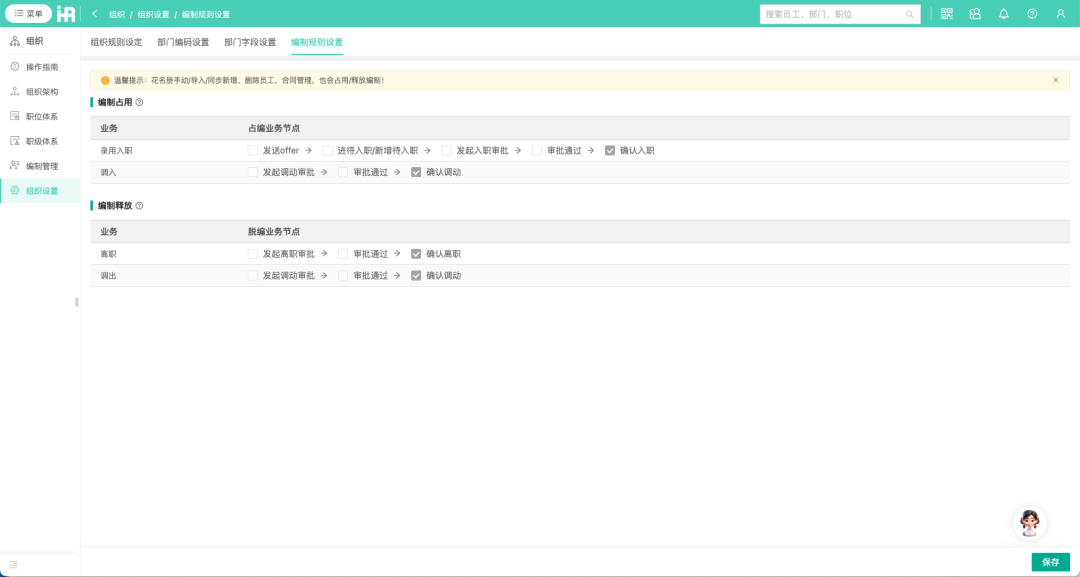Screen dimensions: 1080x577
Task: Open the assistant avatar chat widget
Action: [1029, 522]
